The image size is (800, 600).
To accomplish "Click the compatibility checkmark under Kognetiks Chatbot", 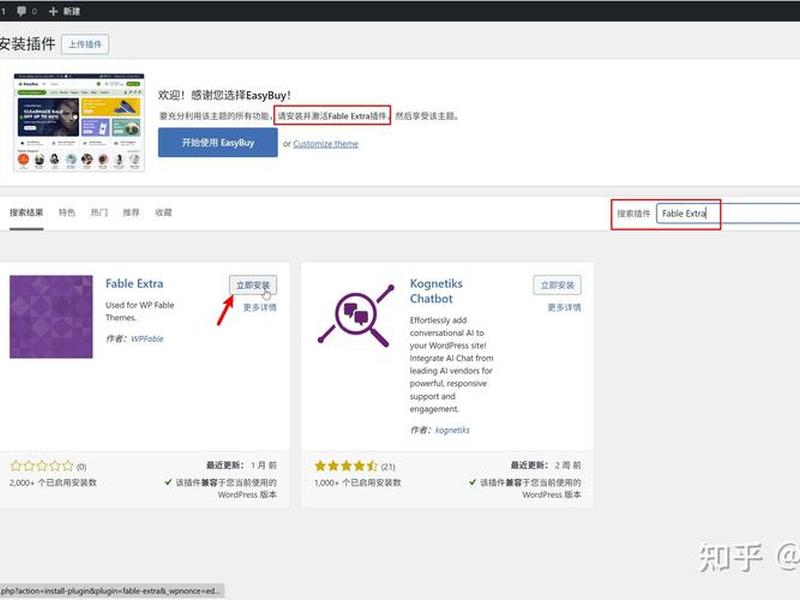I will click(472, 482).
